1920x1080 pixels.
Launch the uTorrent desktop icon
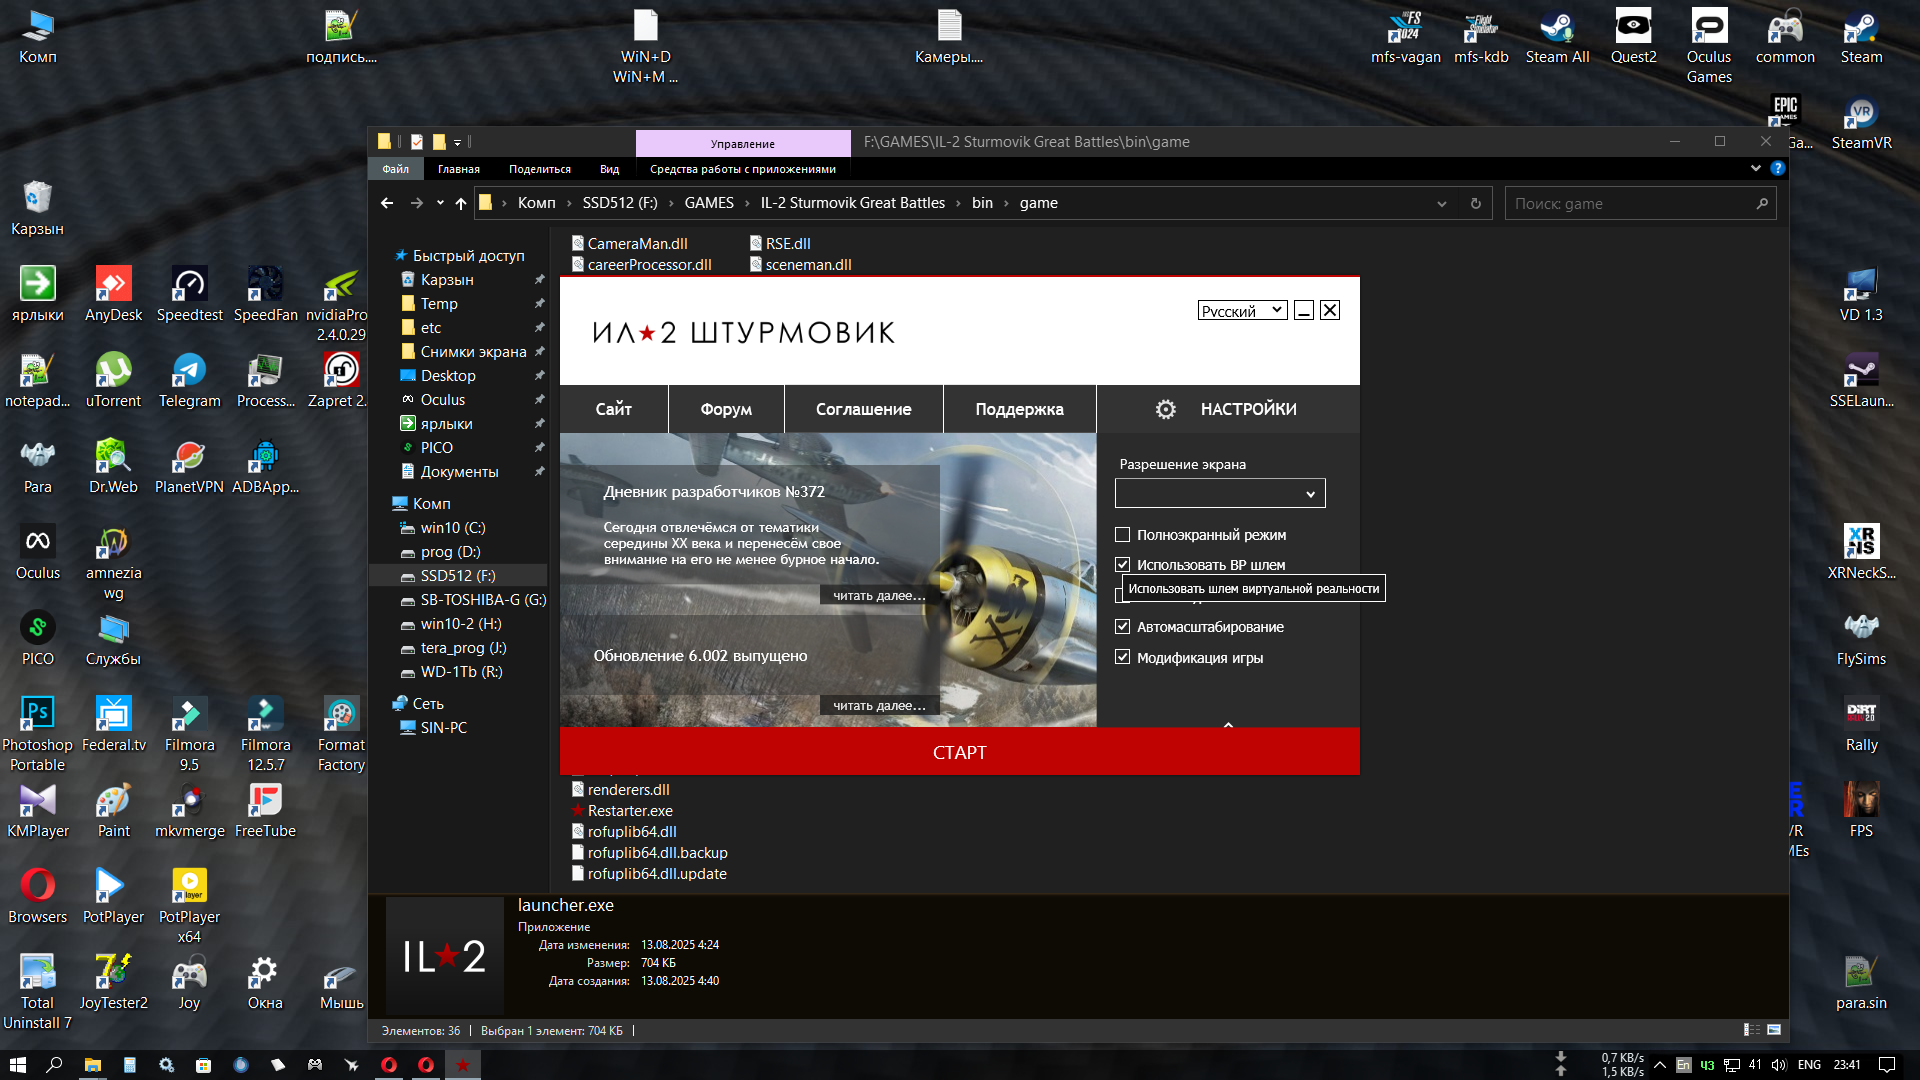tap(113, 372)
